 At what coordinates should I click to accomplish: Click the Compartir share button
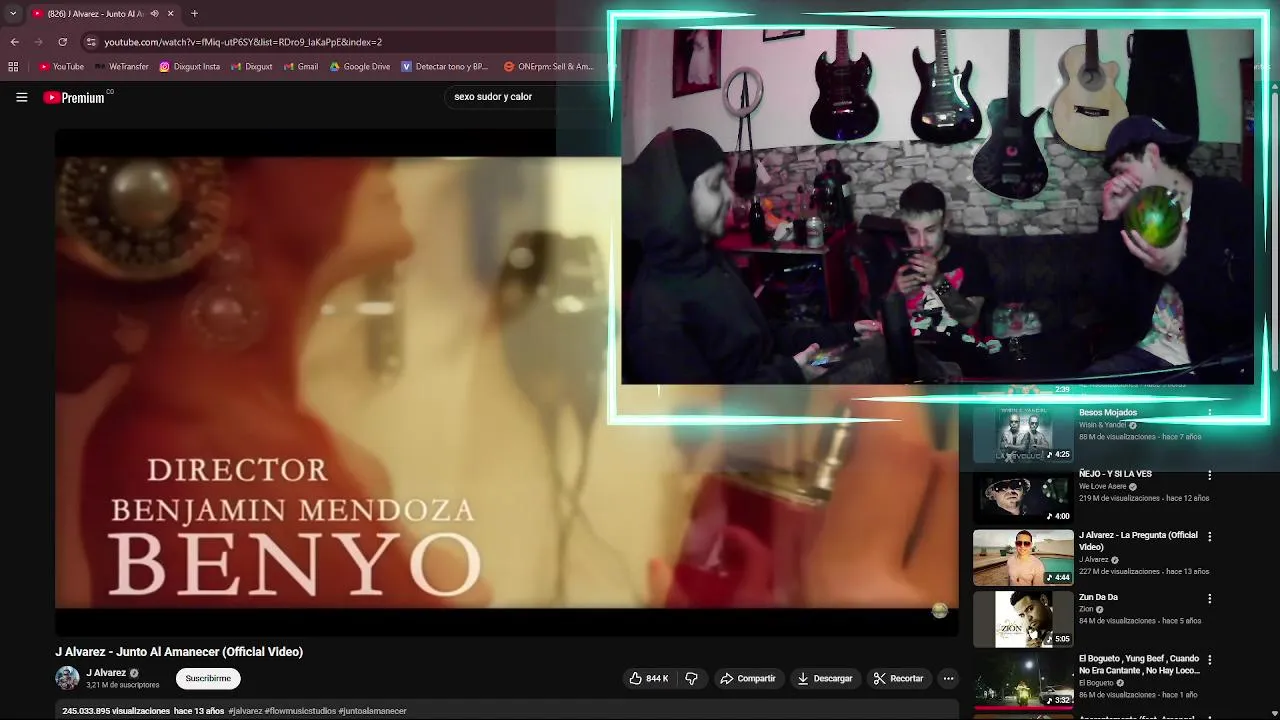(x=748, y=678)
